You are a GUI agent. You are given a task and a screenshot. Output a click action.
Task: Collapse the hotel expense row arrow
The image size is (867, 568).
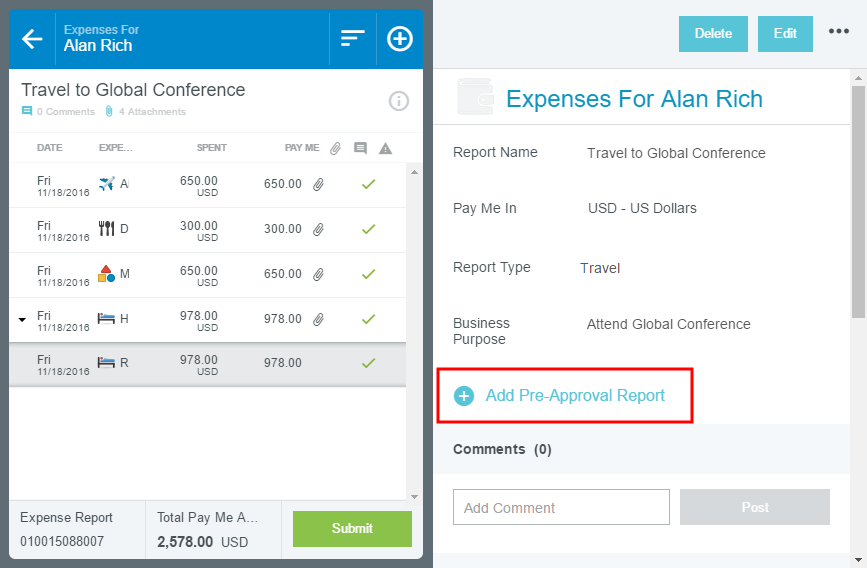point(22,320)
